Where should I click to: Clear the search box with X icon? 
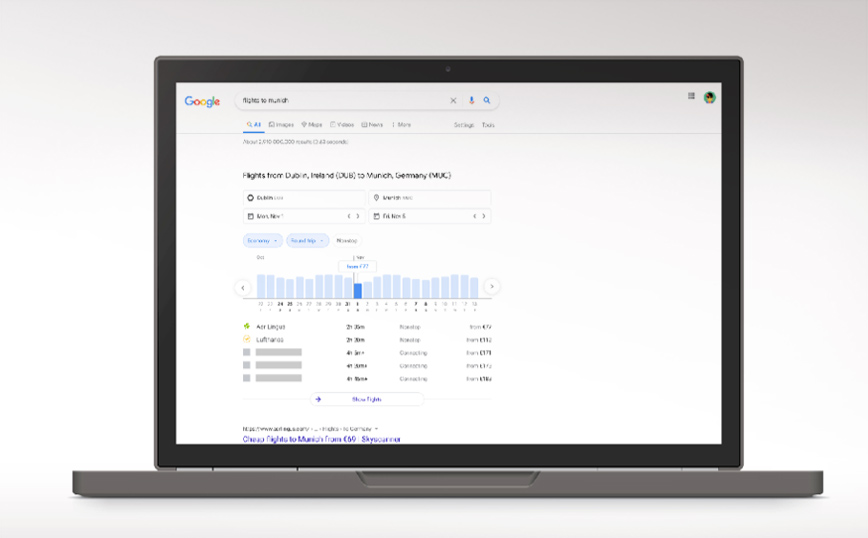click(x=453, y=101)
